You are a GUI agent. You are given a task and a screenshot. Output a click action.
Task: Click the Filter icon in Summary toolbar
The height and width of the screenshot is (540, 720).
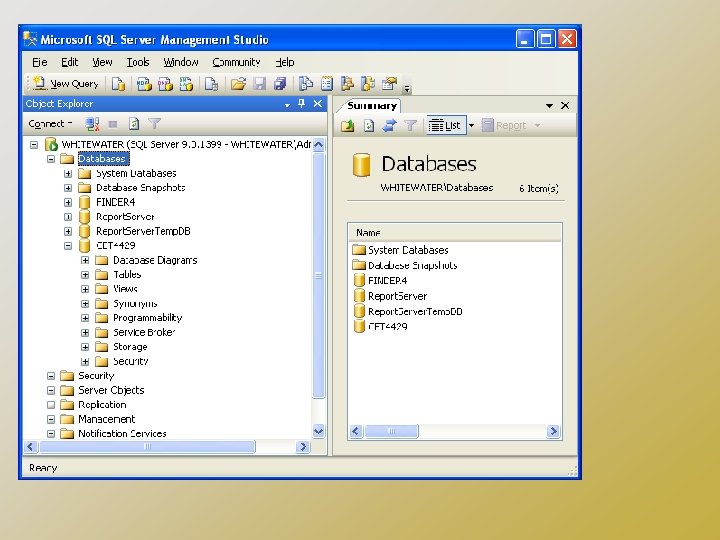coord(410,125)
